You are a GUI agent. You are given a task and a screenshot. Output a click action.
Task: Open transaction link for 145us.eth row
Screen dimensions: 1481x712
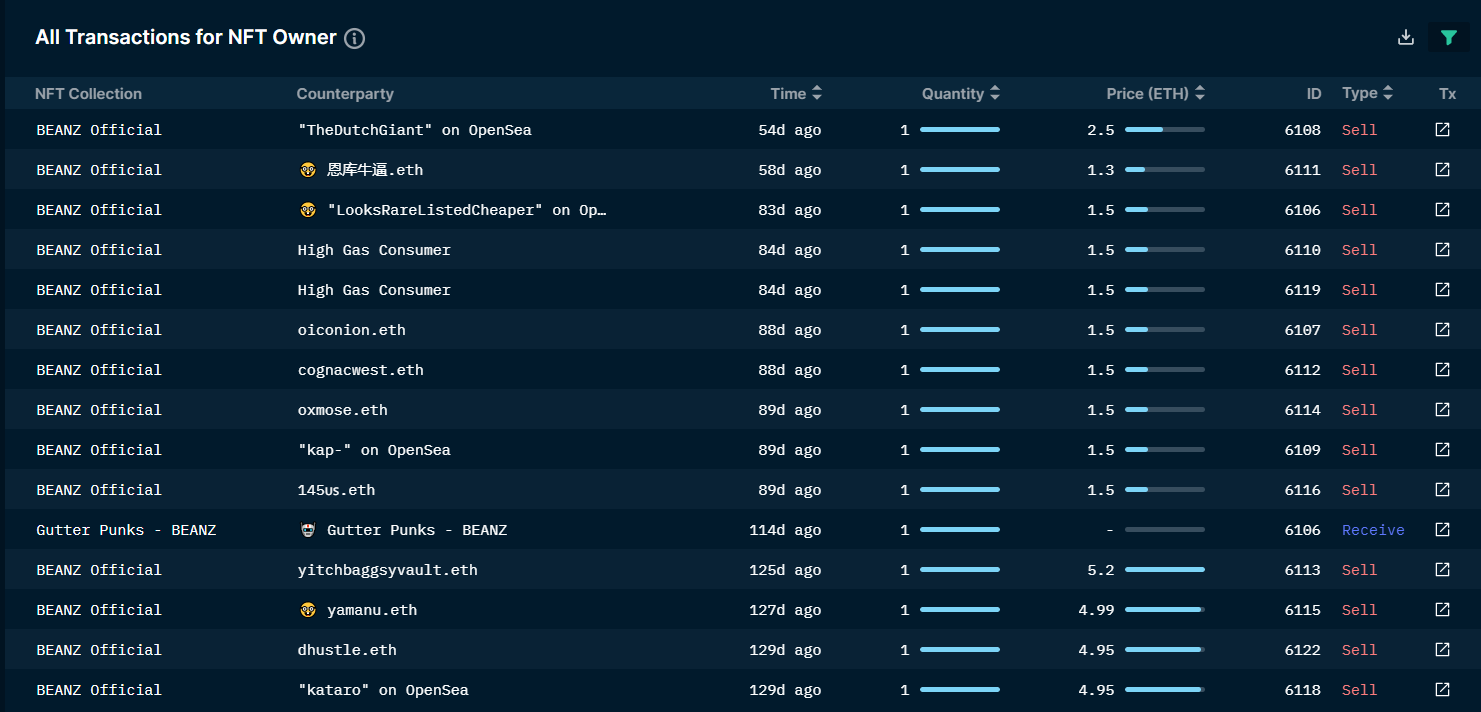click(1442, 490)
